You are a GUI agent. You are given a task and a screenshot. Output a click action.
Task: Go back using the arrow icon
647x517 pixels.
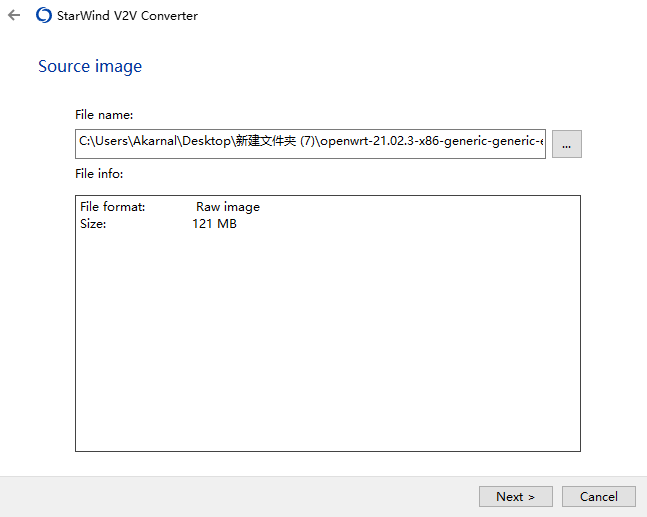point(14,16)
